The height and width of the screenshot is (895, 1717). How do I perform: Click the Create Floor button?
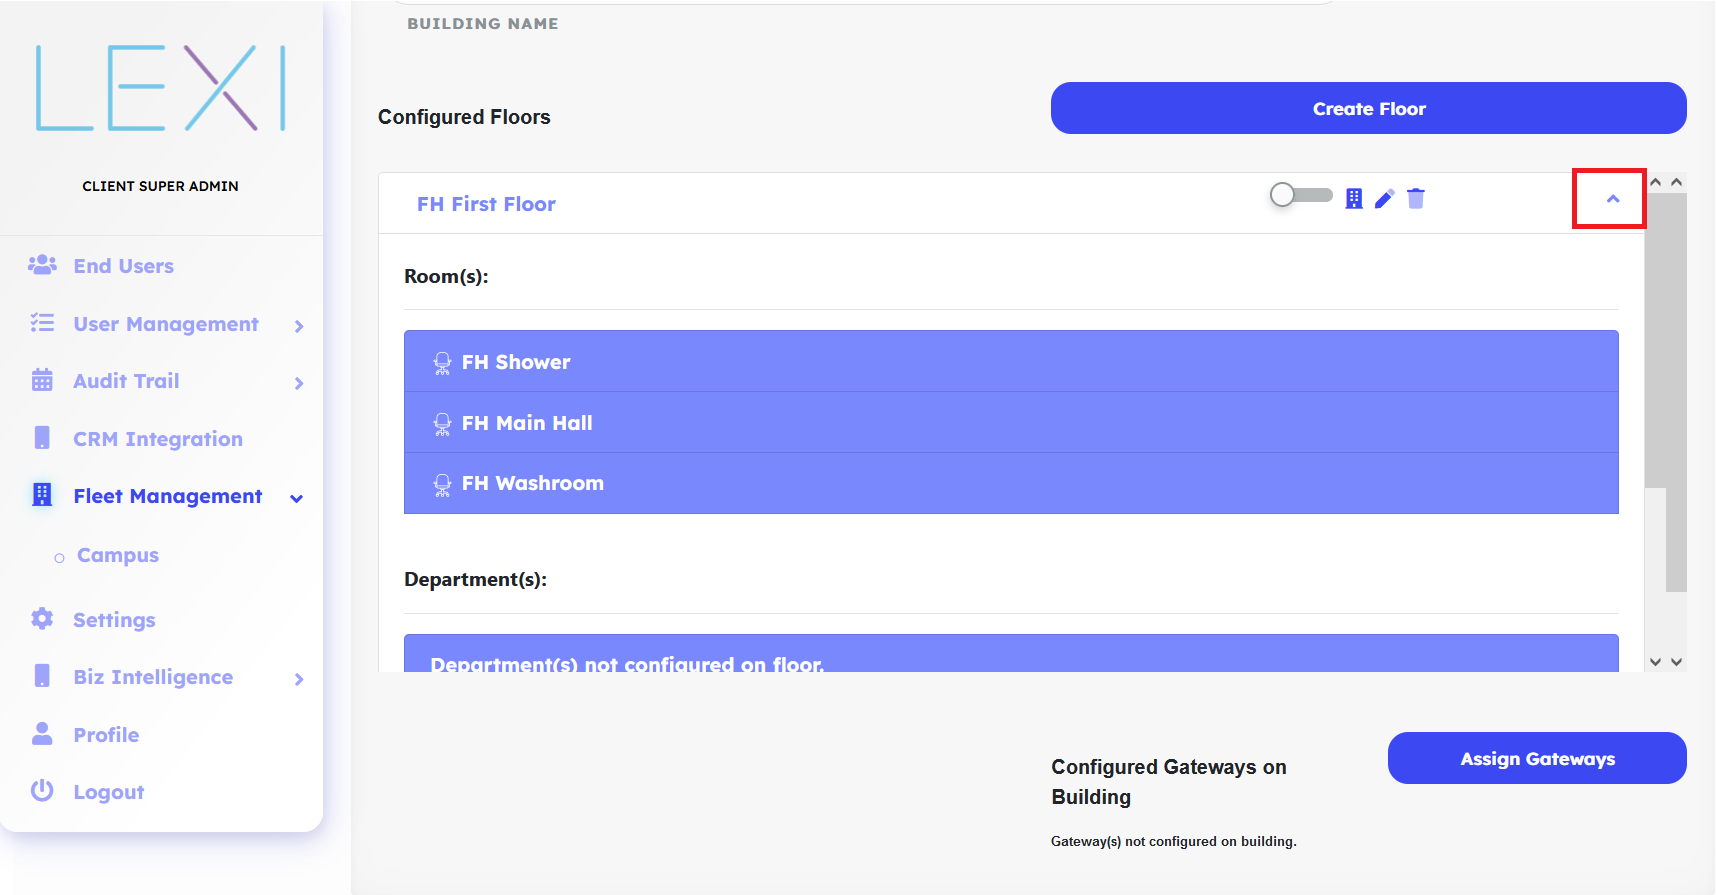point(1368,108)
